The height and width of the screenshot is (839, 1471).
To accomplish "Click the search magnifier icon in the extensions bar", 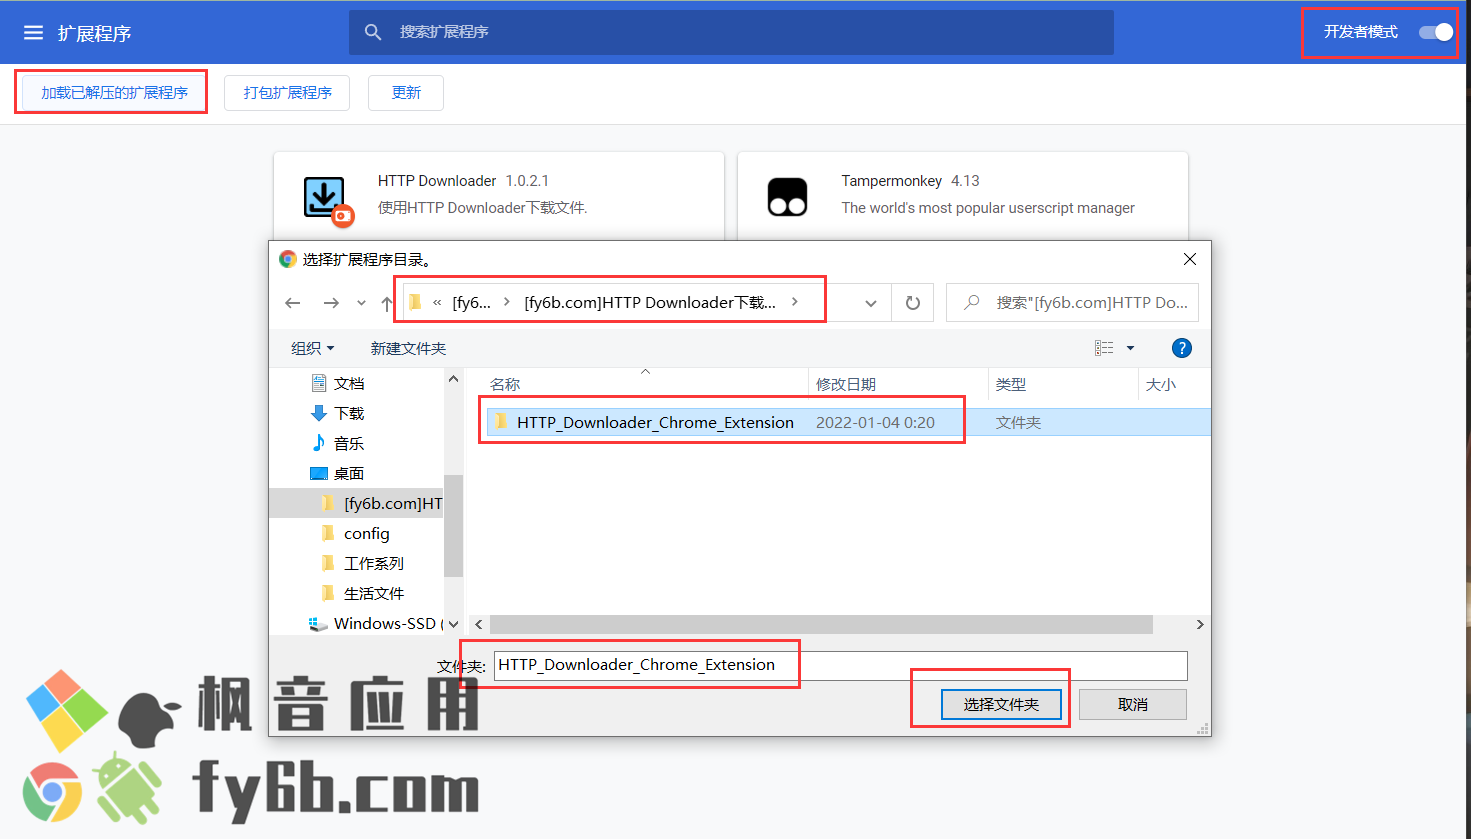I will click(x=373, y=32).
